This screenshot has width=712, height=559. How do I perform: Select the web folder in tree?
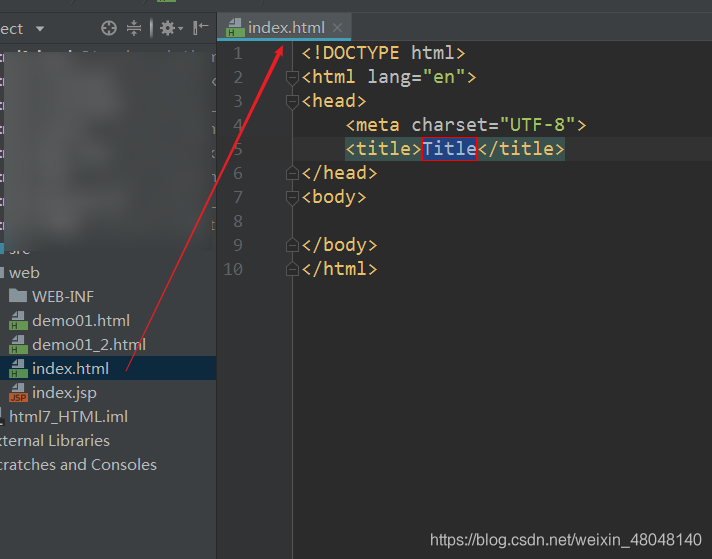(x=24, y=273)
